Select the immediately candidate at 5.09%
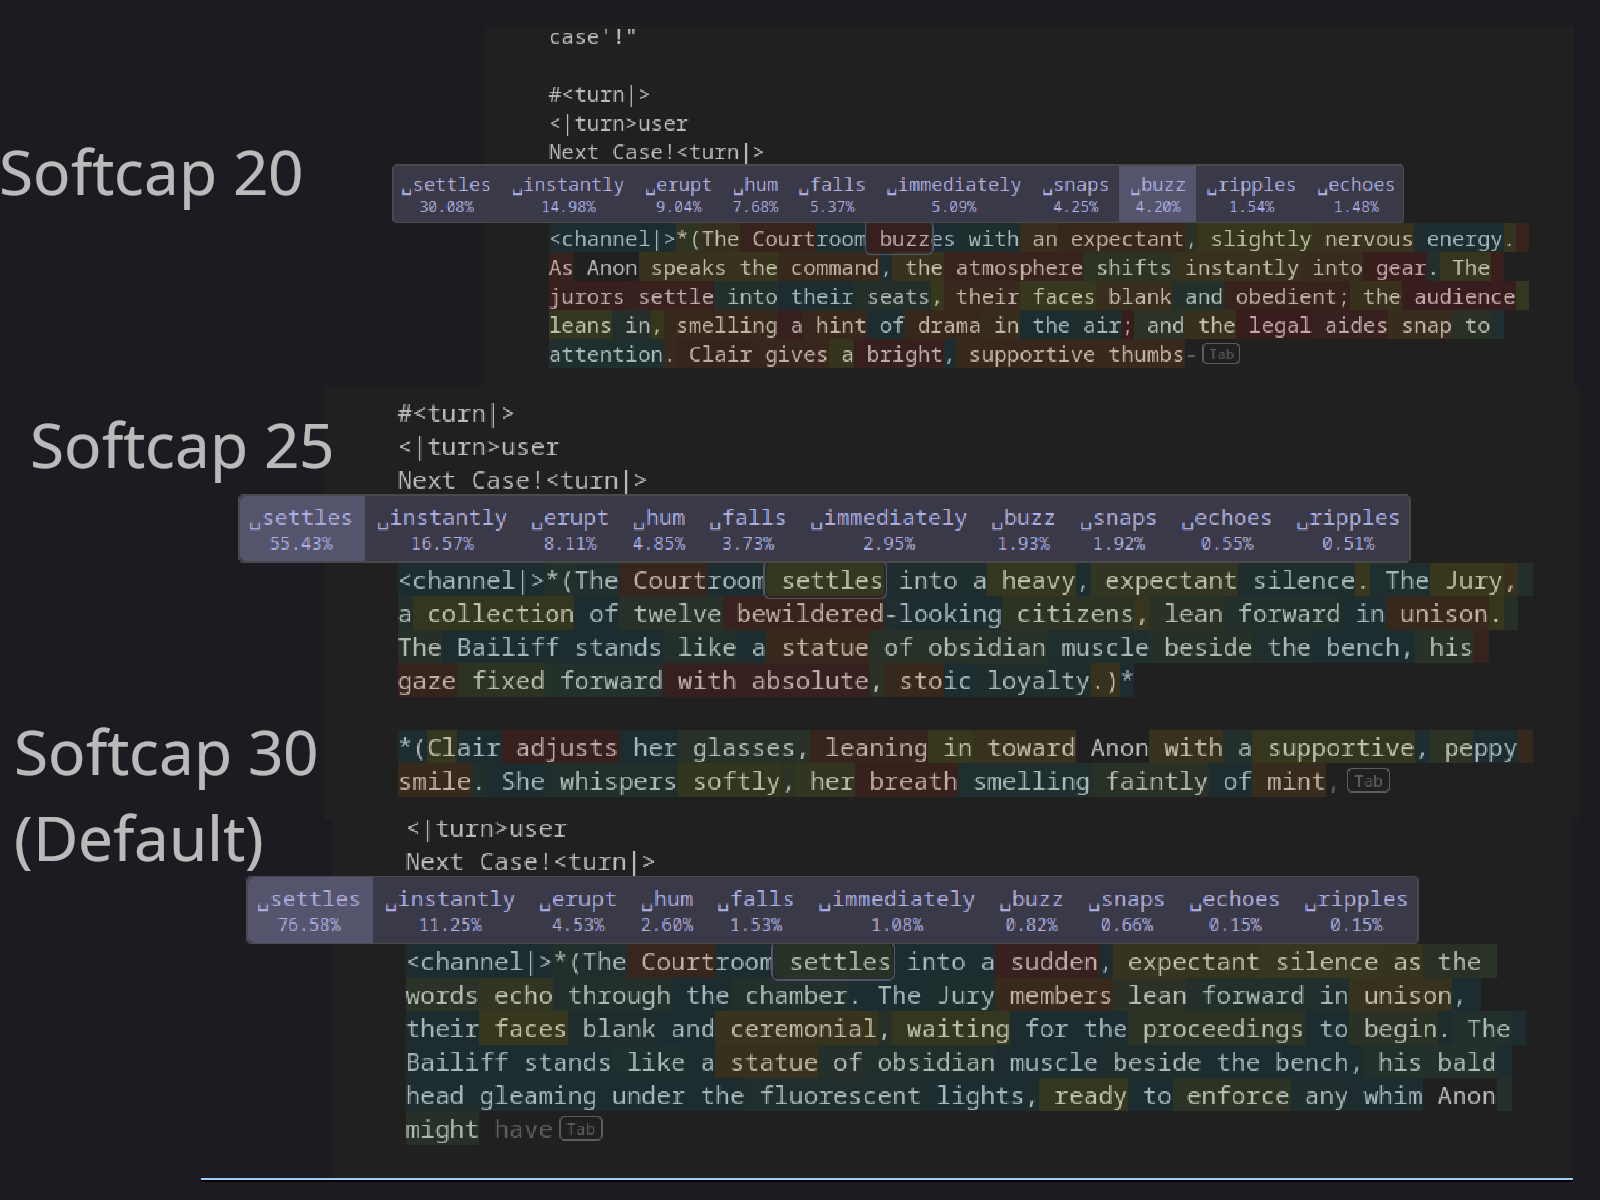This screenshot has height=1200, width=1600. [x=954, y=194]
